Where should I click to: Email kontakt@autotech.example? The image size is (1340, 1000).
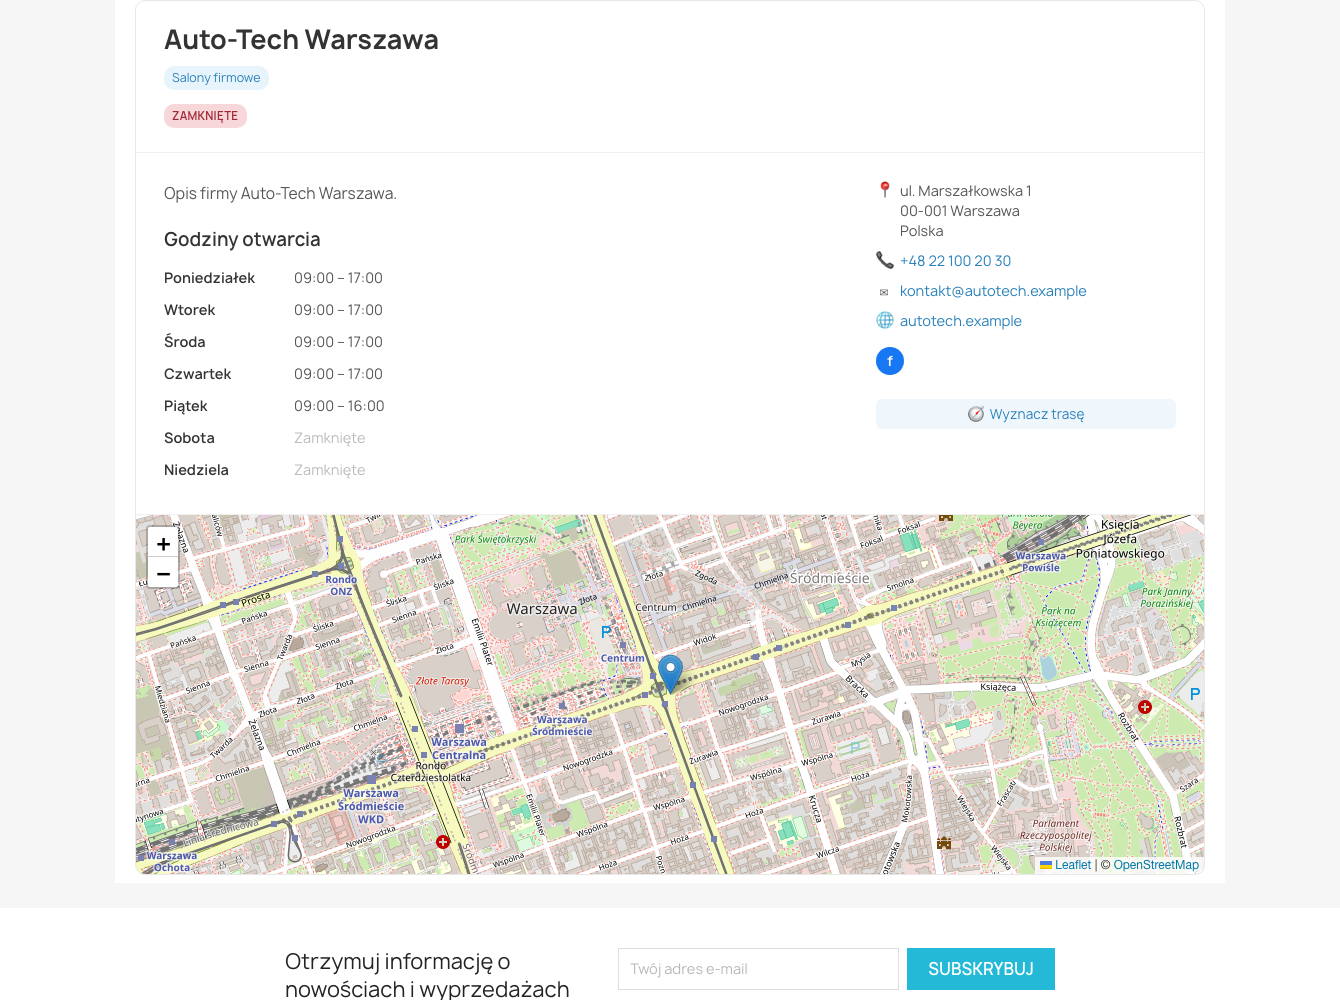993,291
